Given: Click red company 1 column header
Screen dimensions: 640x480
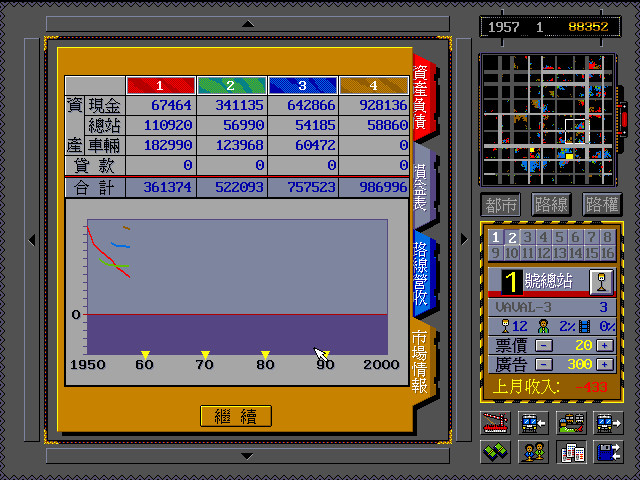Looking at the screenshot, I should 160,86.
